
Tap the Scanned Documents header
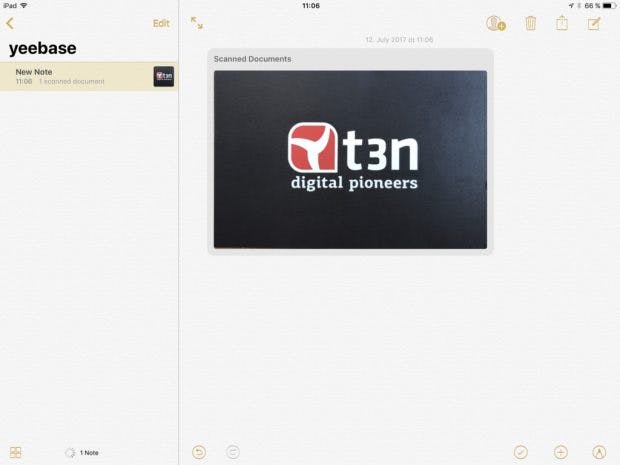click(x=252, y=59)
